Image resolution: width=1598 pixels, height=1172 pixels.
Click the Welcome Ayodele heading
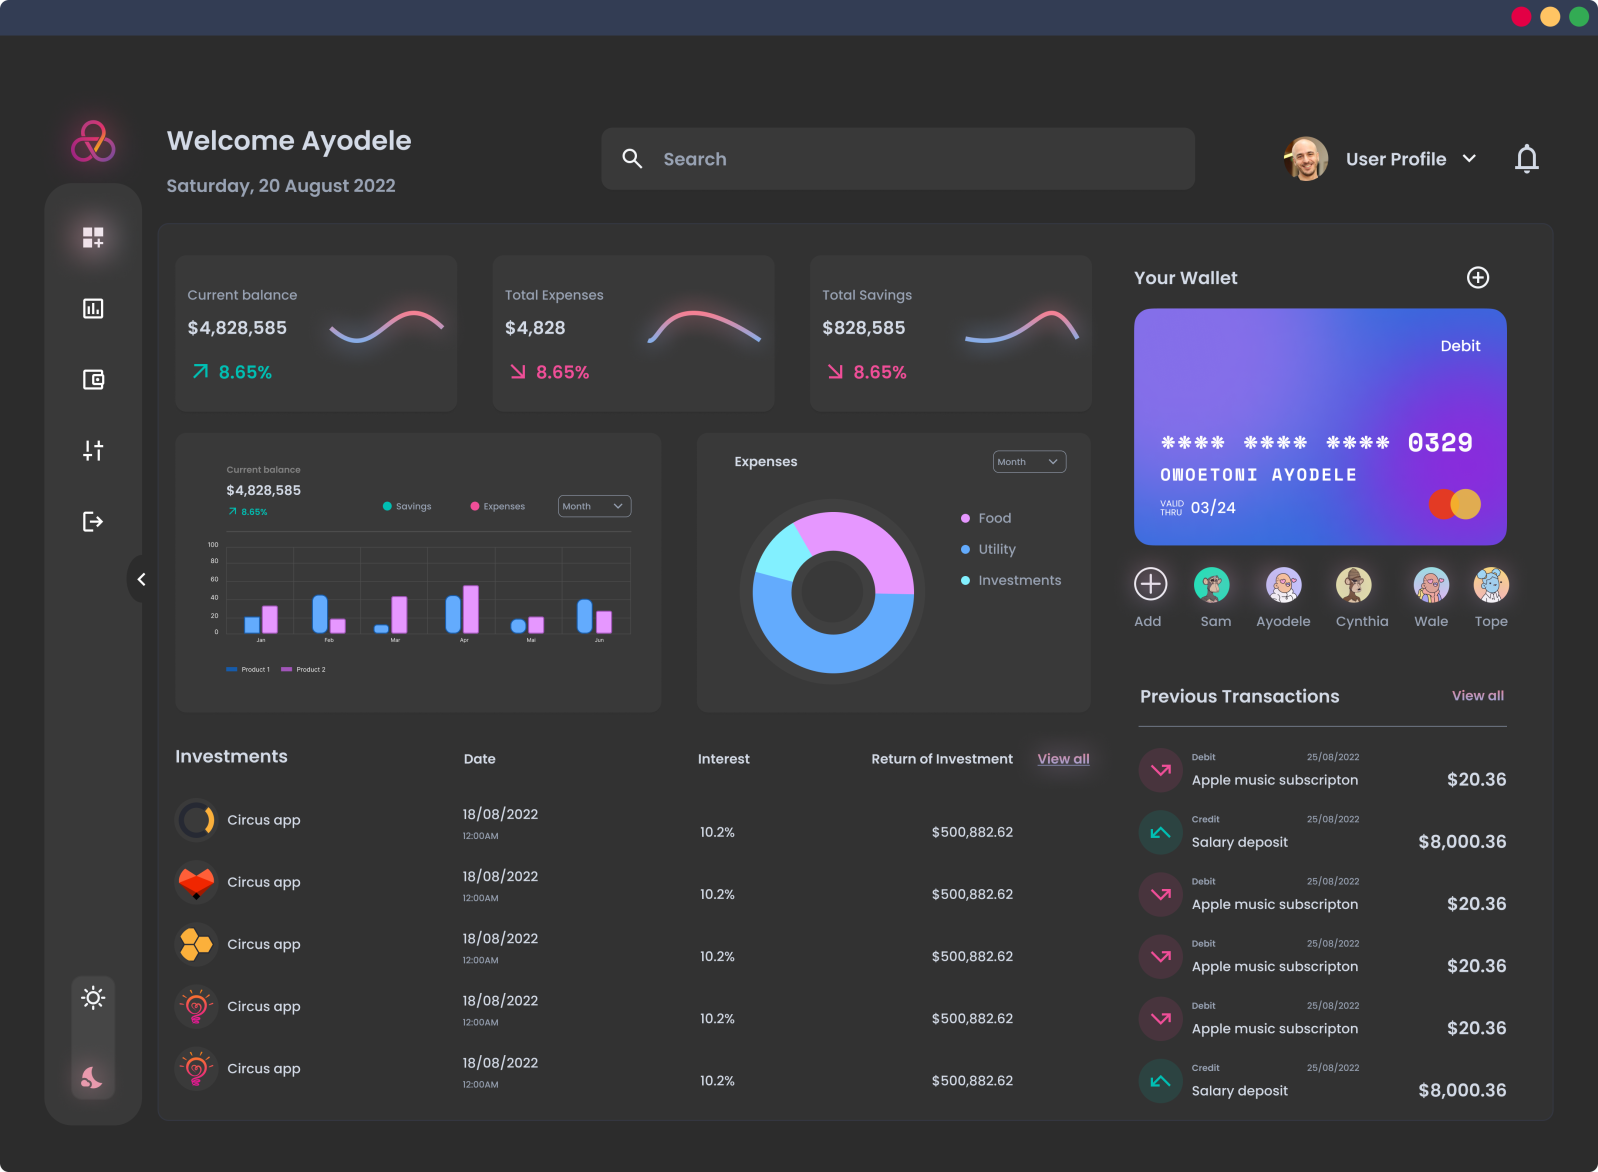pyautogui.click(x=289, y=141)
